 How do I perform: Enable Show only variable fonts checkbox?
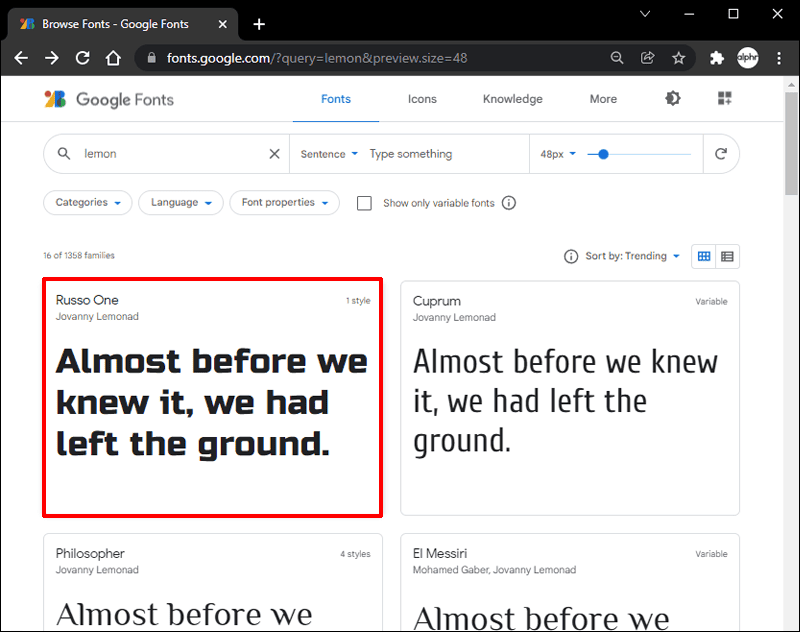click(x=365, y=203)
